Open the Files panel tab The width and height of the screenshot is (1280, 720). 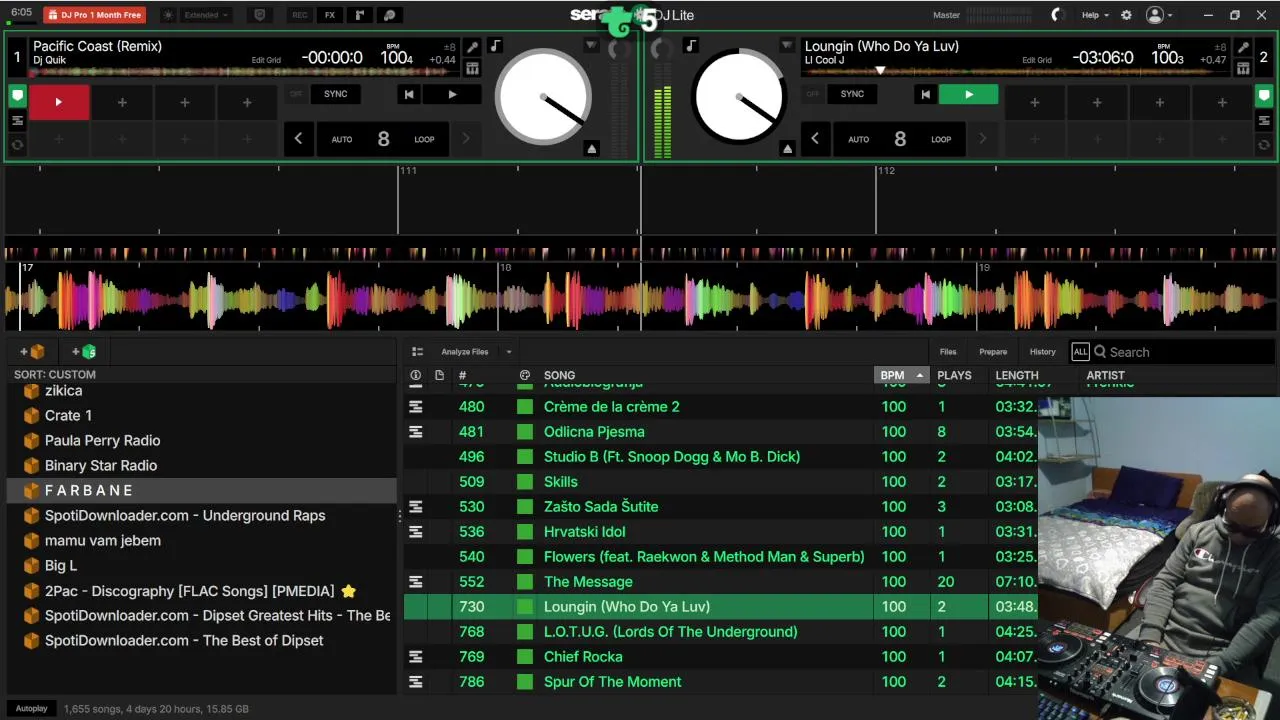pyautogui.click(x=948, y=352)
